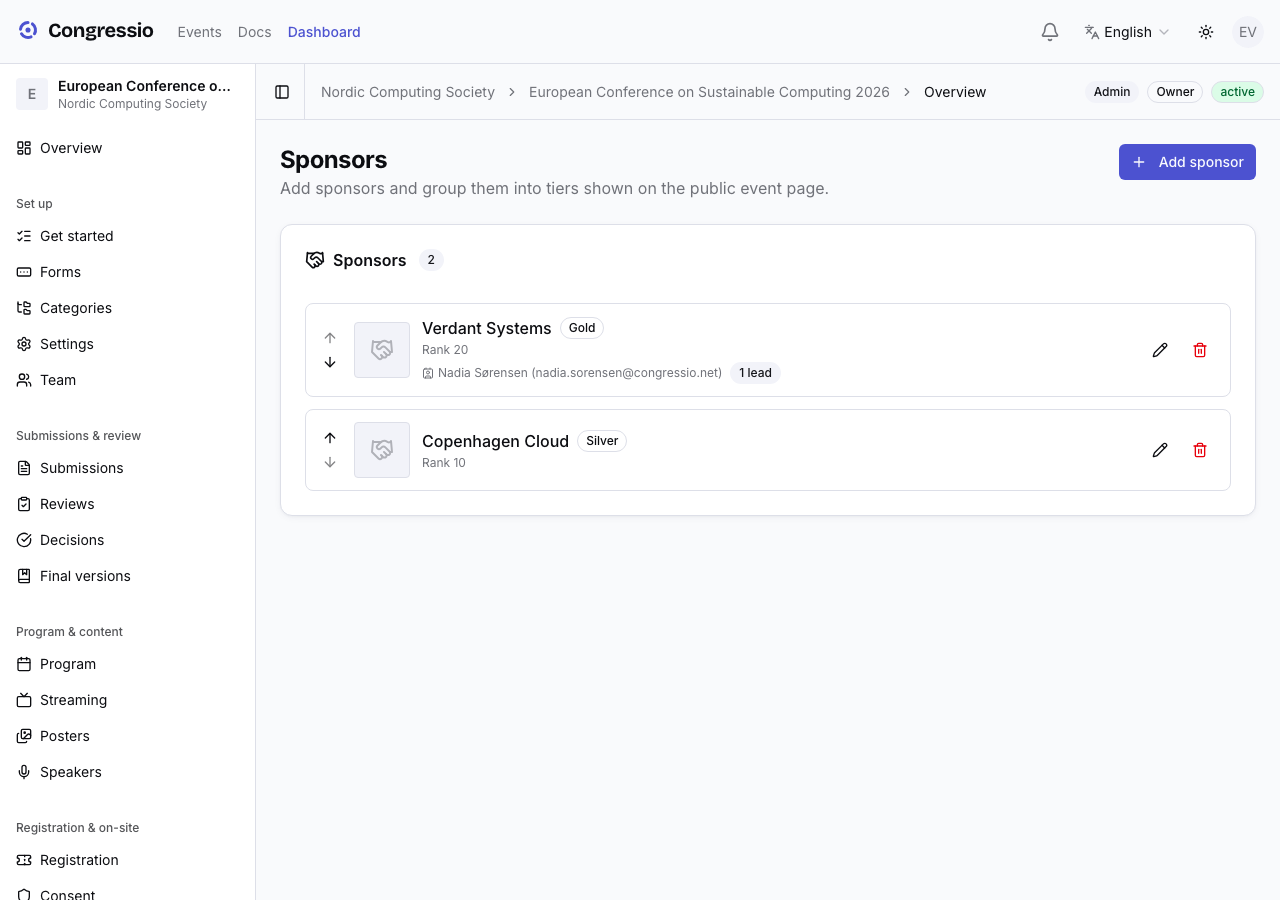Open Decisions in sidebar
Viewport: 1280px width, 900px height.
click(128, 540)
